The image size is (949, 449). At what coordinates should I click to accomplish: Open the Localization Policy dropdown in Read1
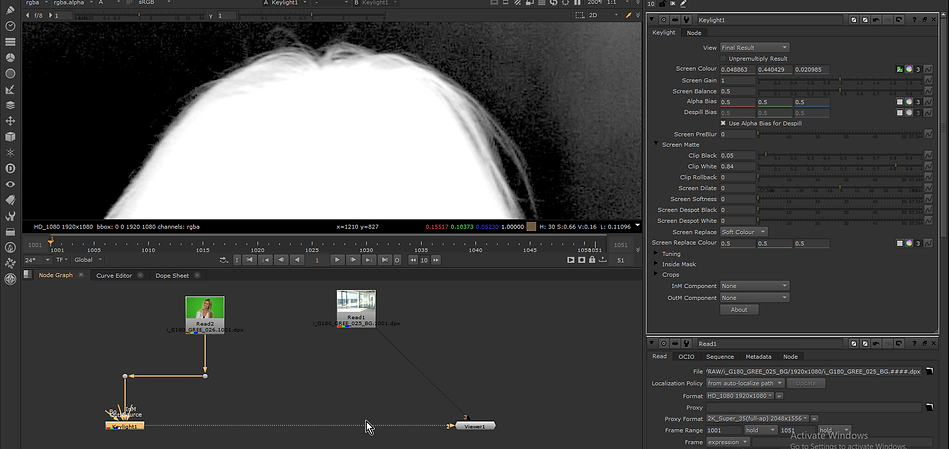745,383
